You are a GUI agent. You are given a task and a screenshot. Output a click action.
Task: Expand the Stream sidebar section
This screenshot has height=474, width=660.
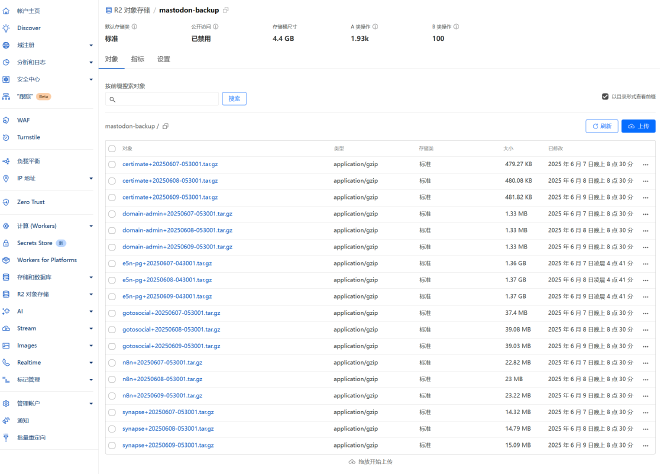tap(91, 328)
